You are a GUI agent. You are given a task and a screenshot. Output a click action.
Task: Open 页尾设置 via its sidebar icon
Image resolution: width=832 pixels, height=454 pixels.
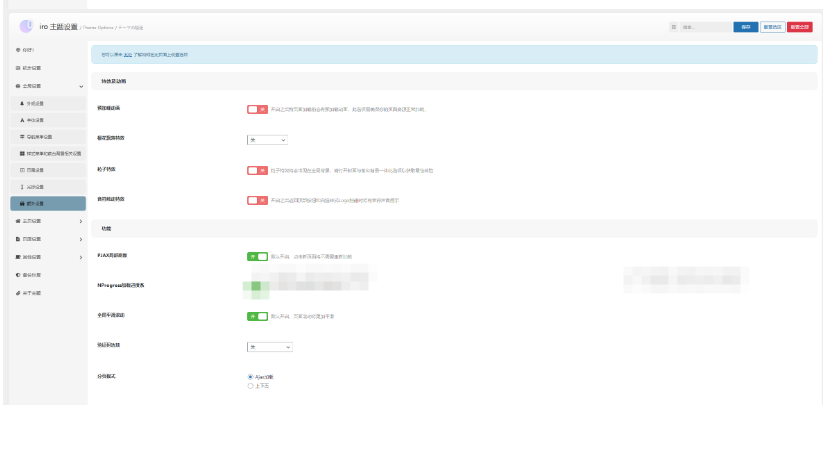point(23,170)
